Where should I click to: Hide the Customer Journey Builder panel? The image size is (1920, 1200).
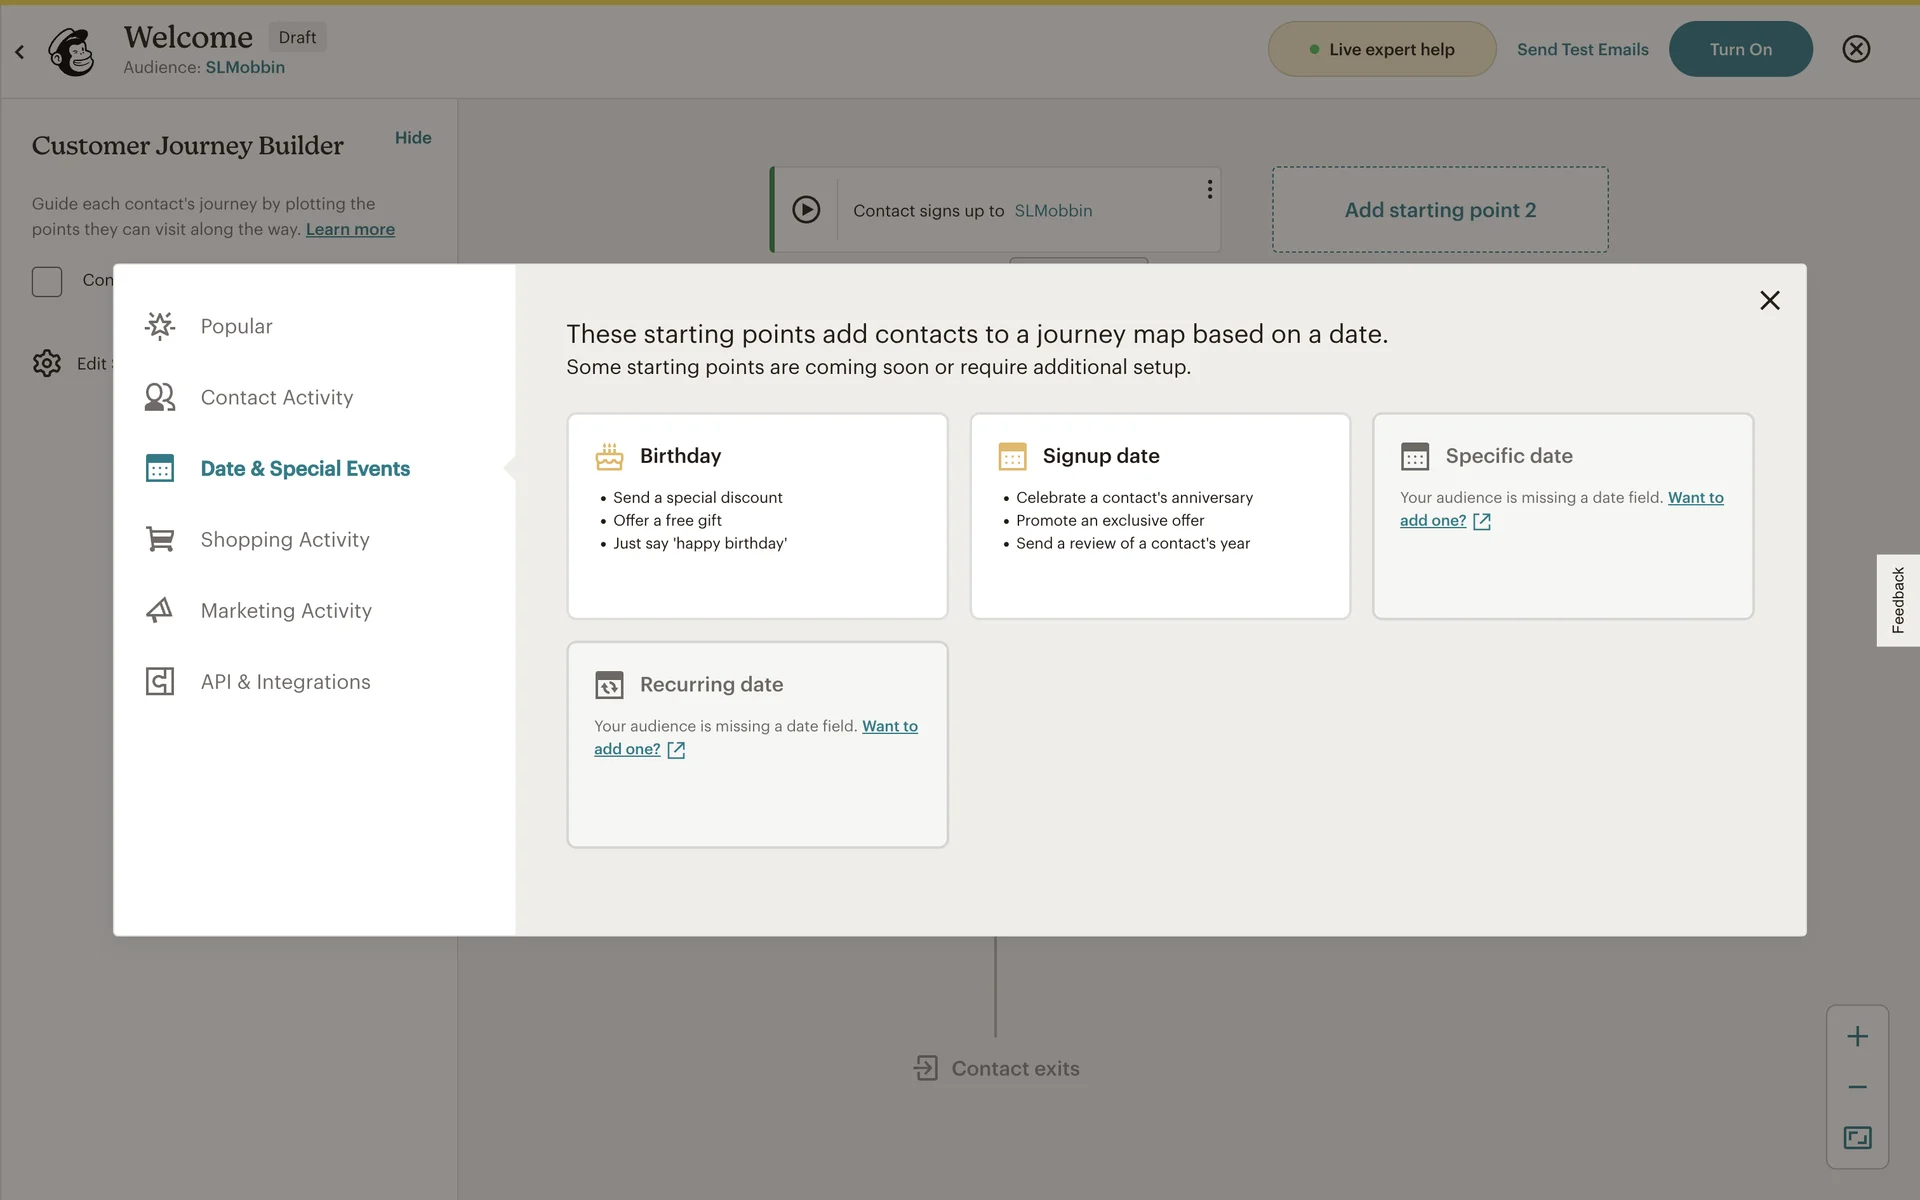coord(412,138)
